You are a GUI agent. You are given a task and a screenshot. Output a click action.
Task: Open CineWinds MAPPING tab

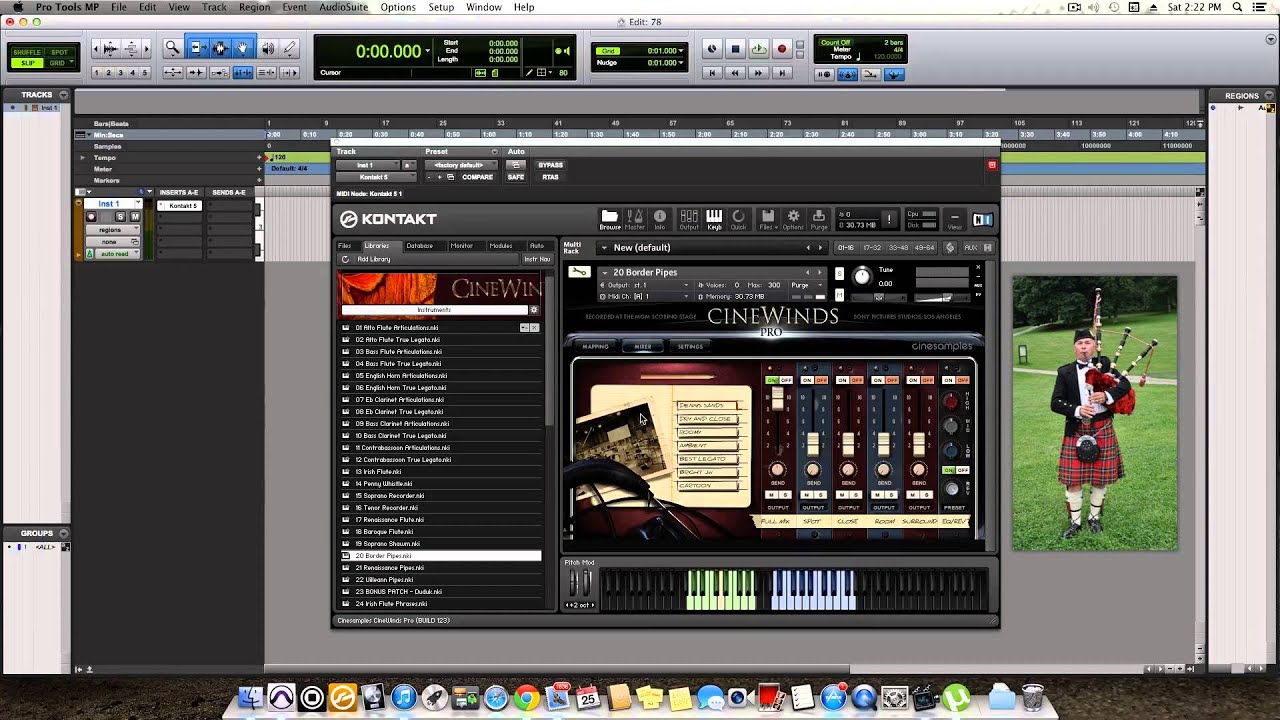(x=596, y=346)
